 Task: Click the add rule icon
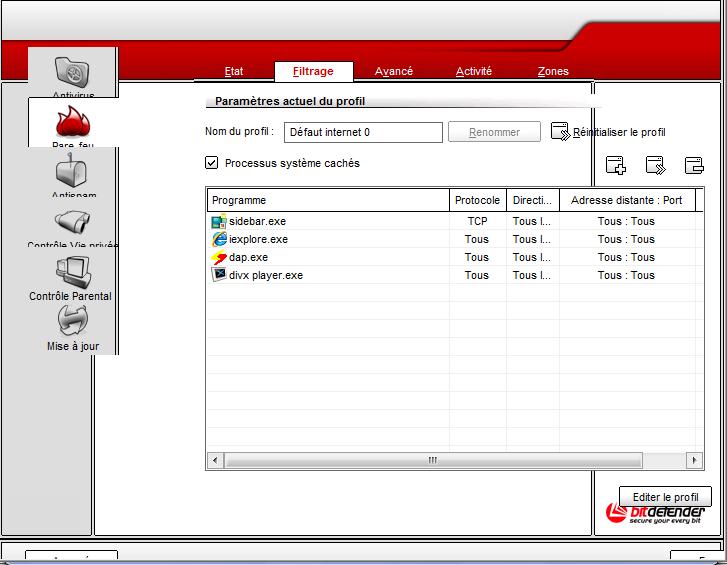[x=616, y=165]
